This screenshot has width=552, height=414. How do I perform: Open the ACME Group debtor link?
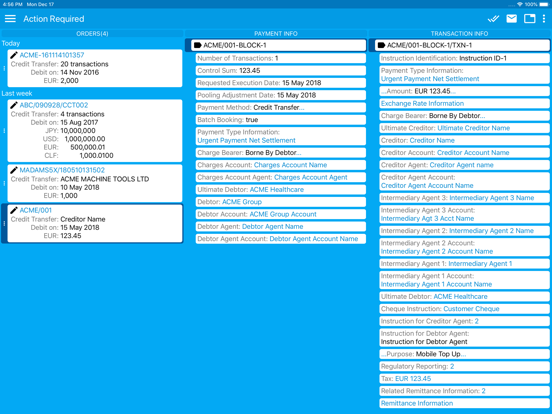coord(242,202)
